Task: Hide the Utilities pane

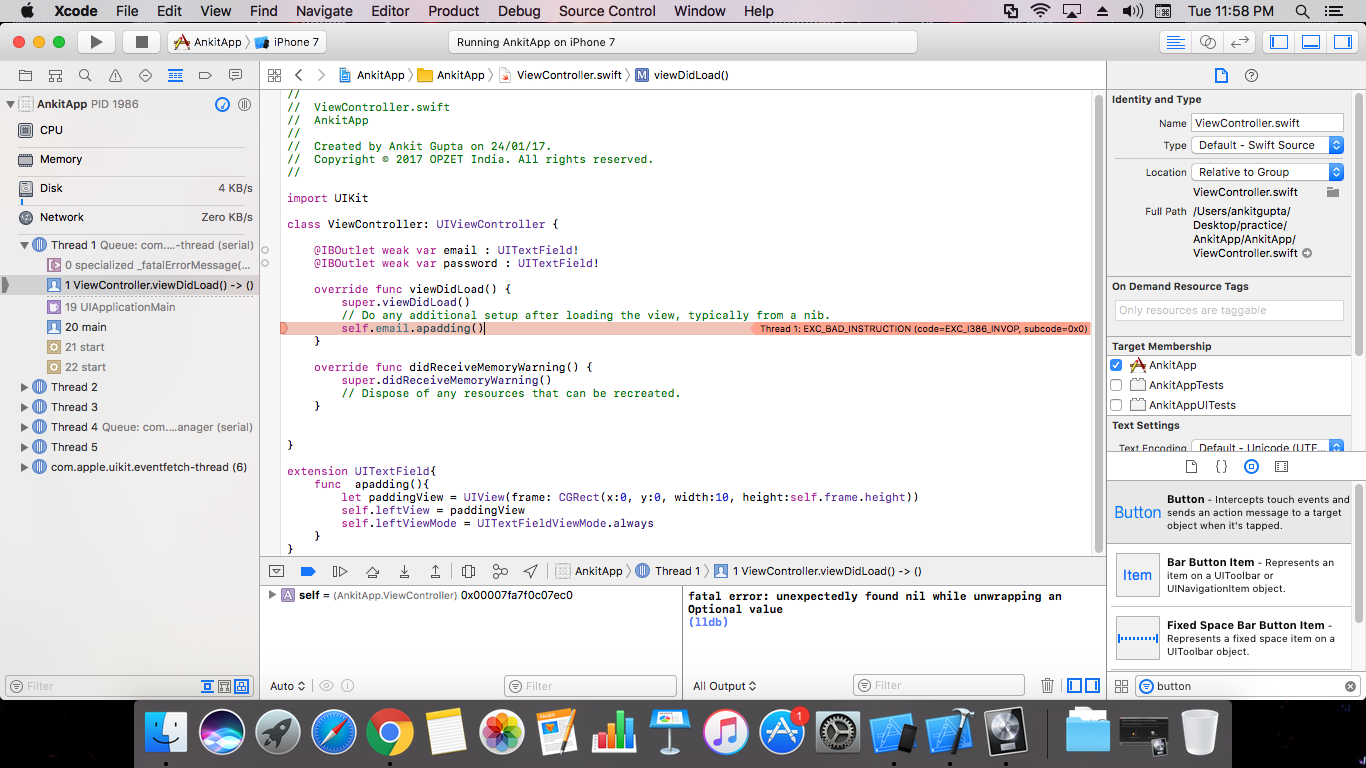Action: pyautogui.click(x=1342, y=42)
